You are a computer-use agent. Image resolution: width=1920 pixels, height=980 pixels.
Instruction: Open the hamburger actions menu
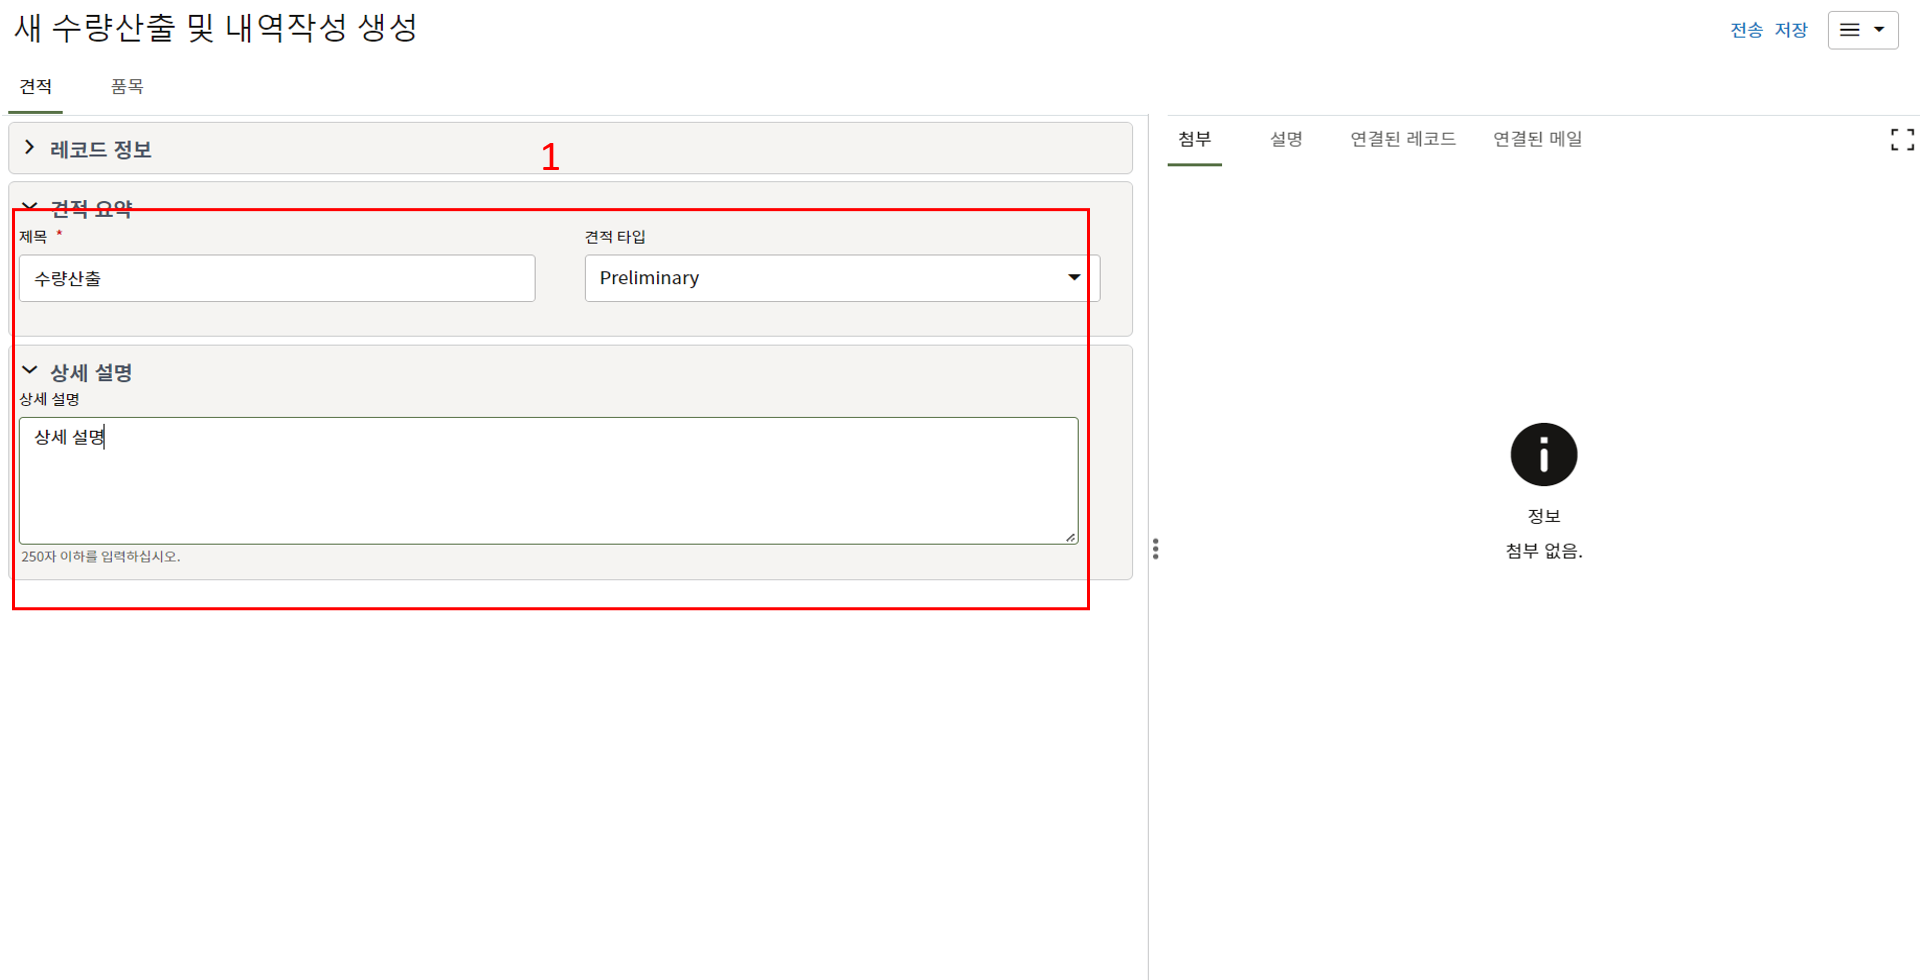[1862, 30]
